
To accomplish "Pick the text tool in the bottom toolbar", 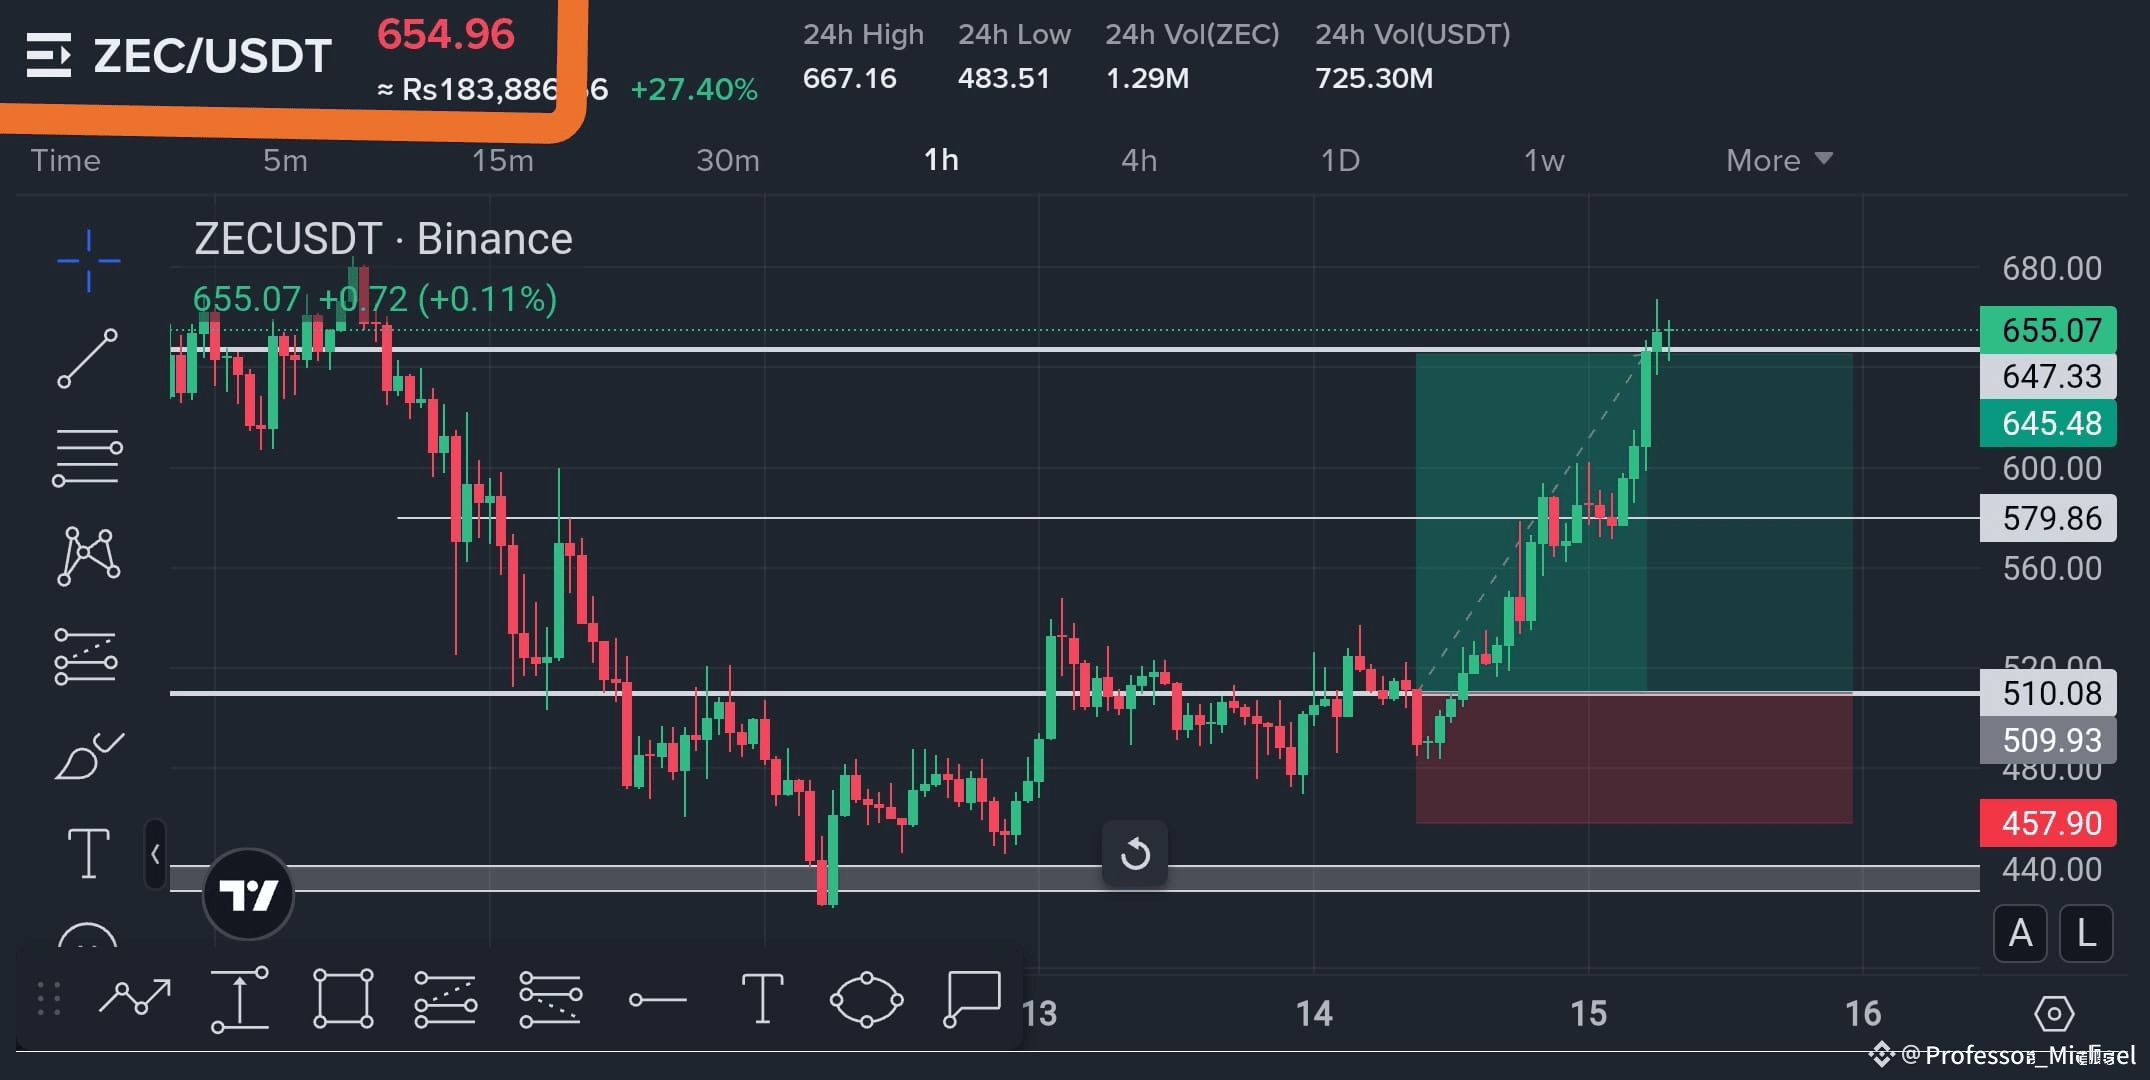I will click(762, 999).
